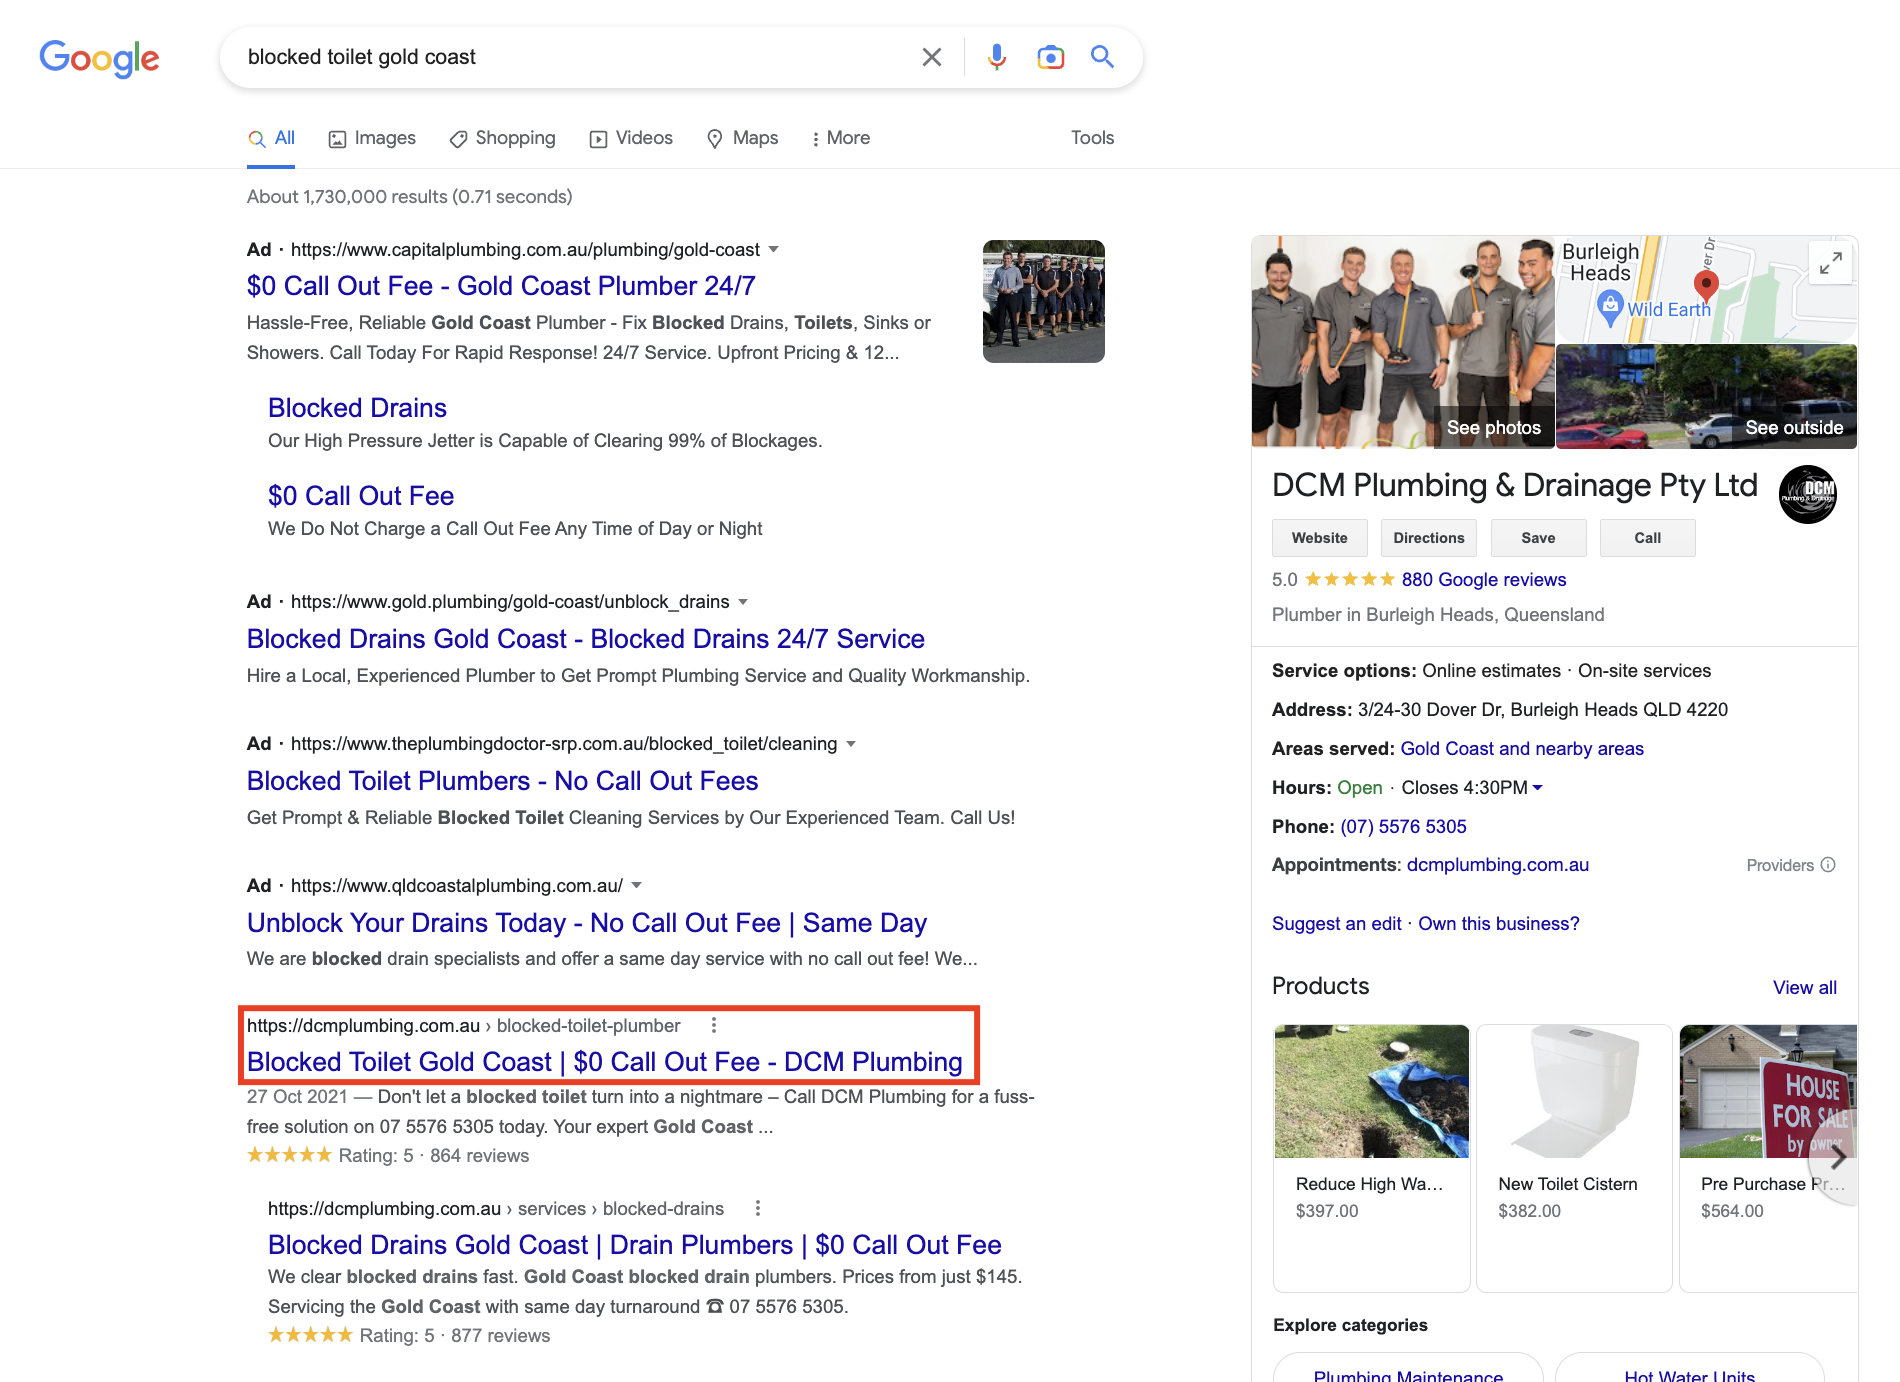Expand the hours dropdown next to Closes 4:30PM
1900x1382 pixels.
pos(1538,788)
